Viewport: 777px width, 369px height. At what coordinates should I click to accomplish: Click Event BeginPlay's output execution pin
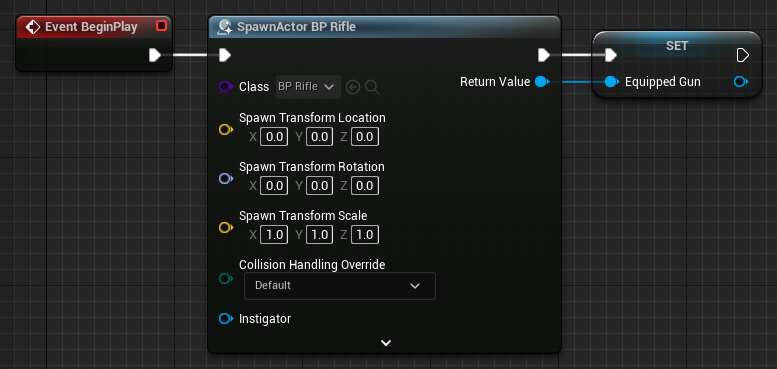click(x=155, y=55)
